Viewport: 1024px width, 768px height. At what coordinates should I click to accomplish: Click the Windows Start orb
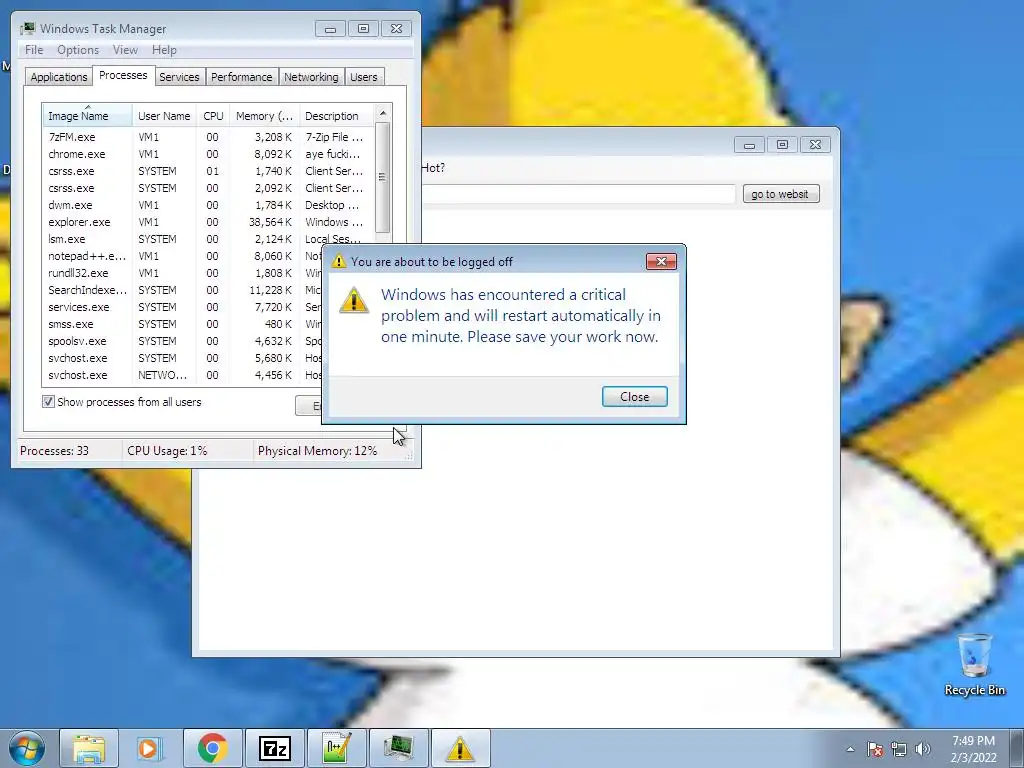point(26,748)
